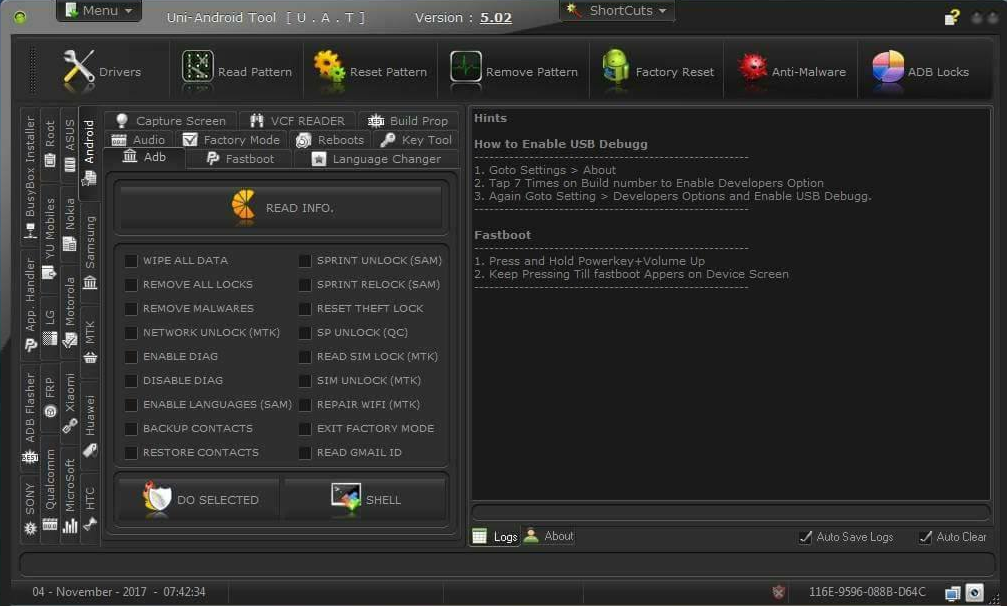The image size is (1007, 606).
Task: Open the SONY side tab
Action: (x=30, y=509)
